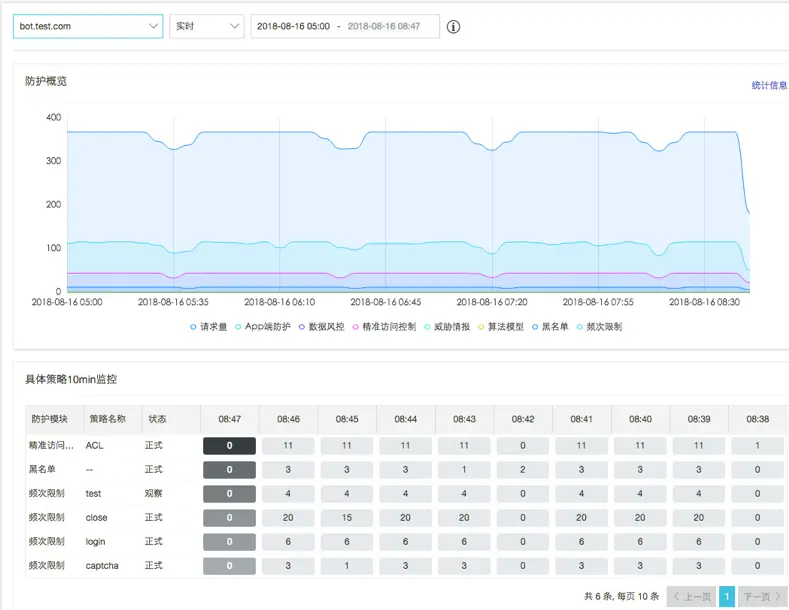The image size is (789, 610).
Task: Toggle the 请求量 legend series
Action: (x=208, y=327)
